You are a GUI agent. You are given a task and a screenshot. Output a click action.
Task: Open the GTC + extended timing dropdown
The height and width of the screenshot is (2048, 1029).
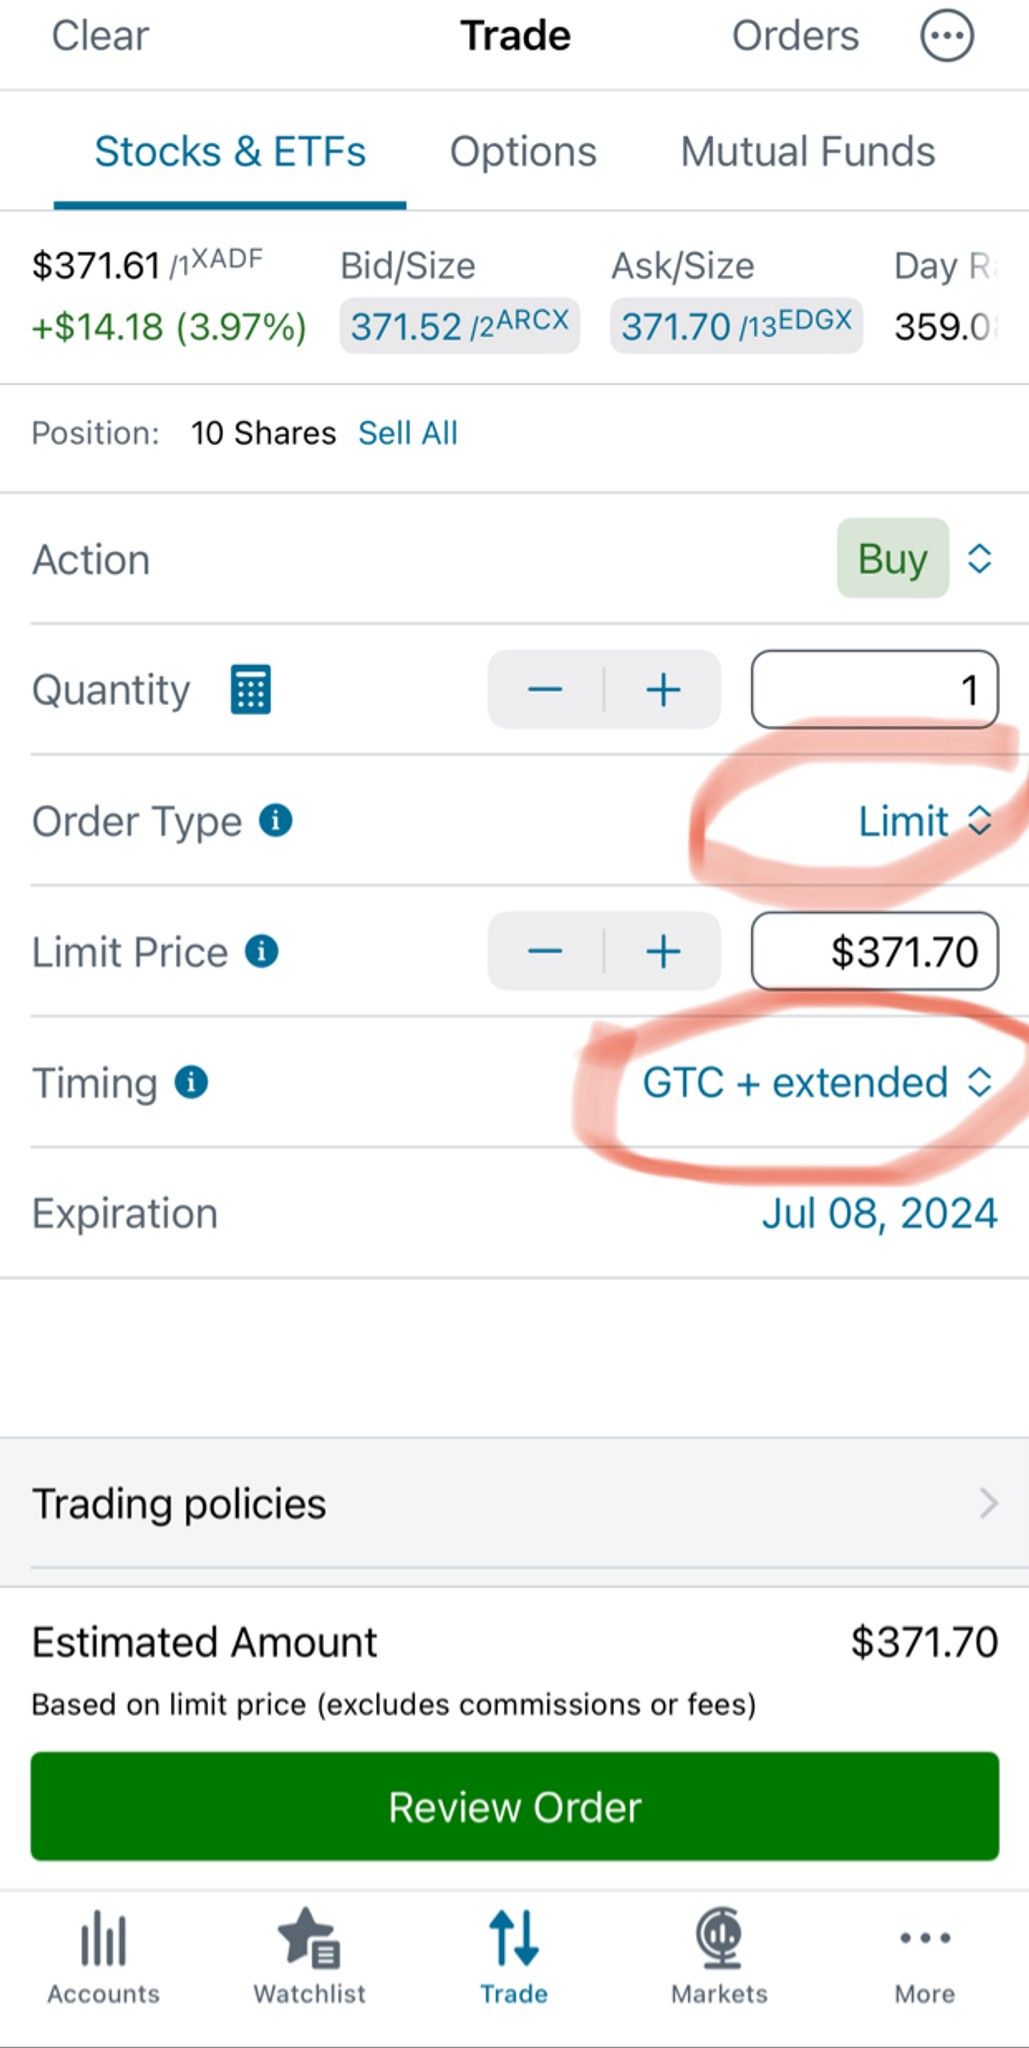pos(817,1082)
